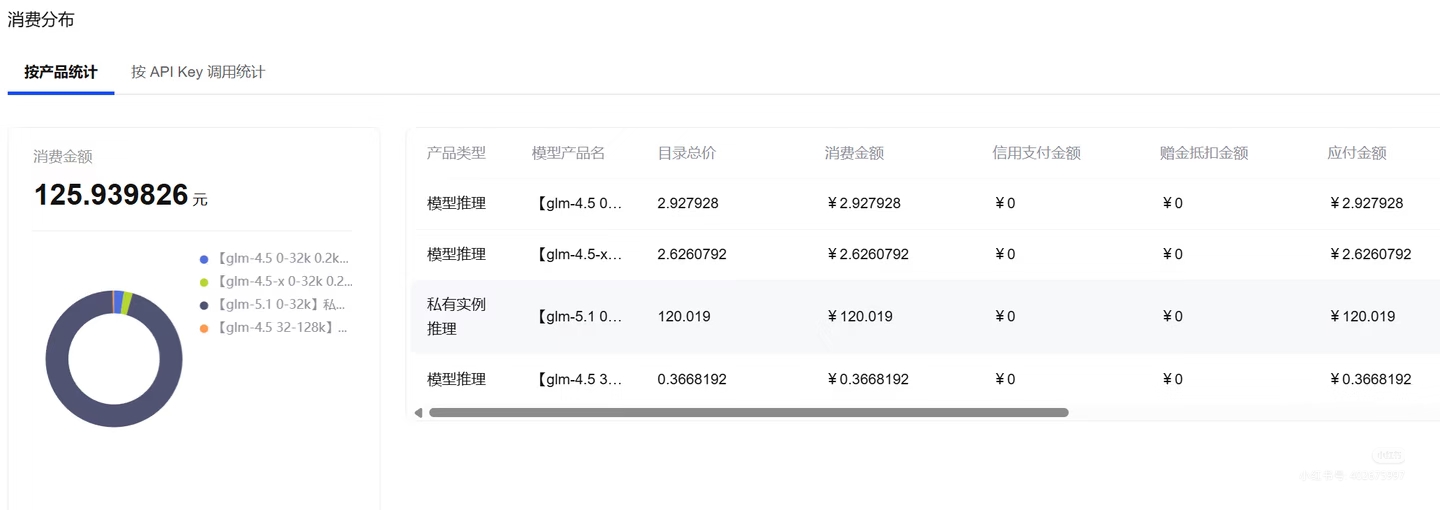
Task: Click the table's left scroll arrow
Action: [418, 412]
